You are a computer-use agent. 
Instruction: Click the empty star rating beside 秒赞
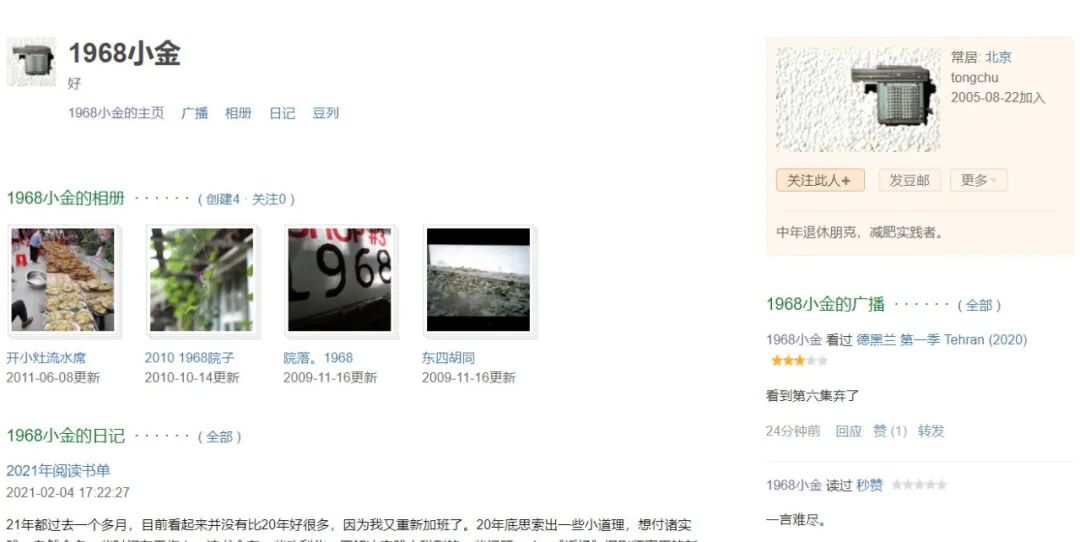pyautogui.click(x=919, y=485)
